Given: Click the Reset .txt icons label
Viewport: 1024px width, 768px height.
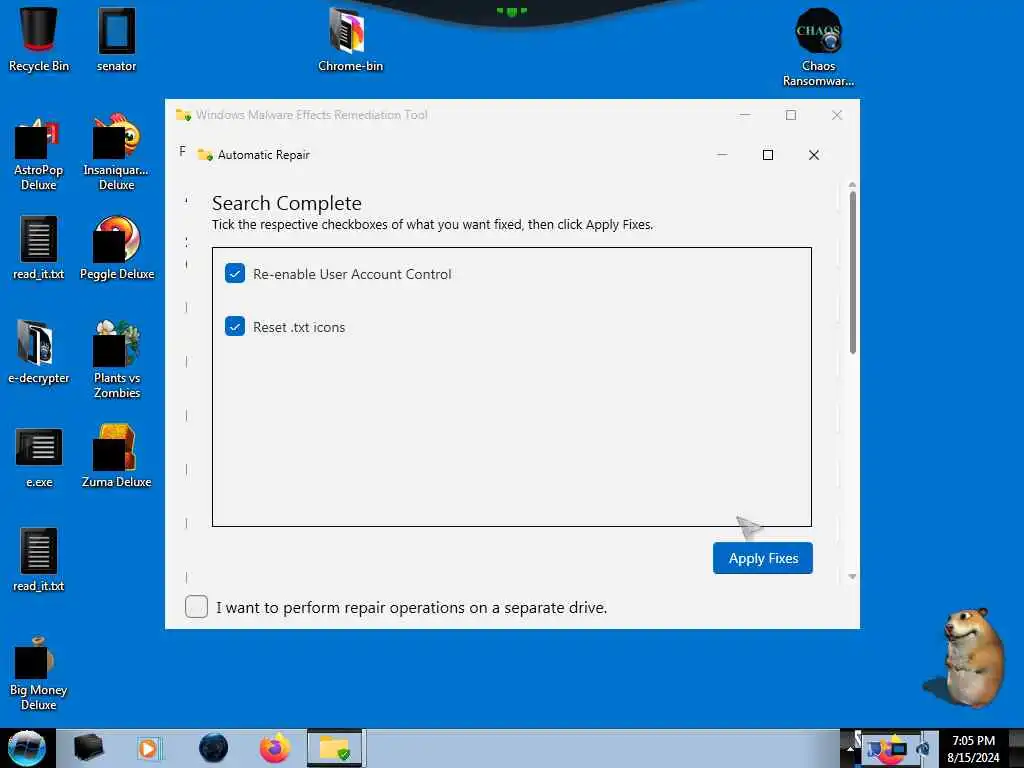Looking at the screenshot, I should click(x=299, y=327).
